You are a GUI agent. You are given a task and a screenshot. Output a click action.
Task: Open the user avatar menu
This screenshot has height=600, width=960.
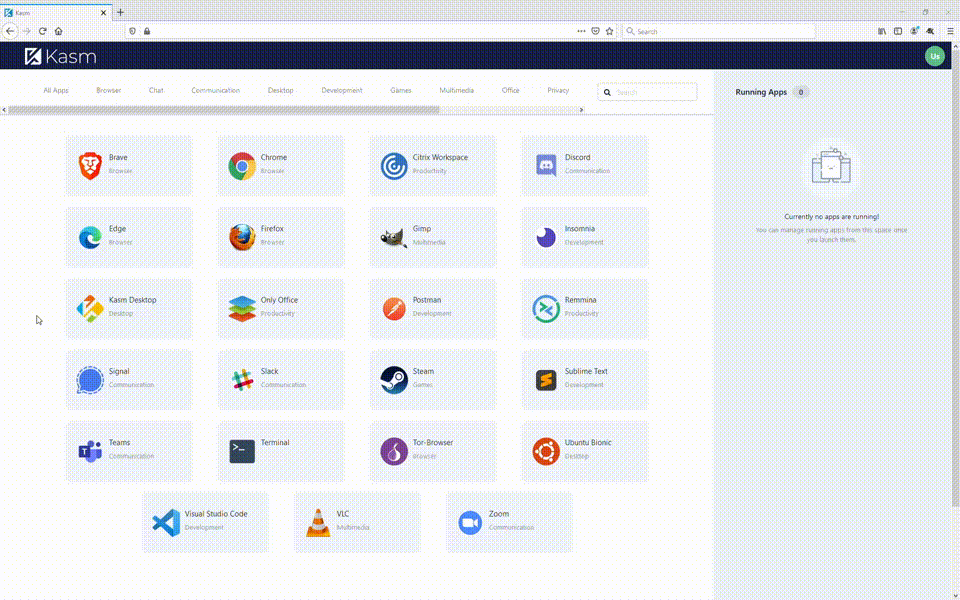pyautogui.click(x=934, y=56)
